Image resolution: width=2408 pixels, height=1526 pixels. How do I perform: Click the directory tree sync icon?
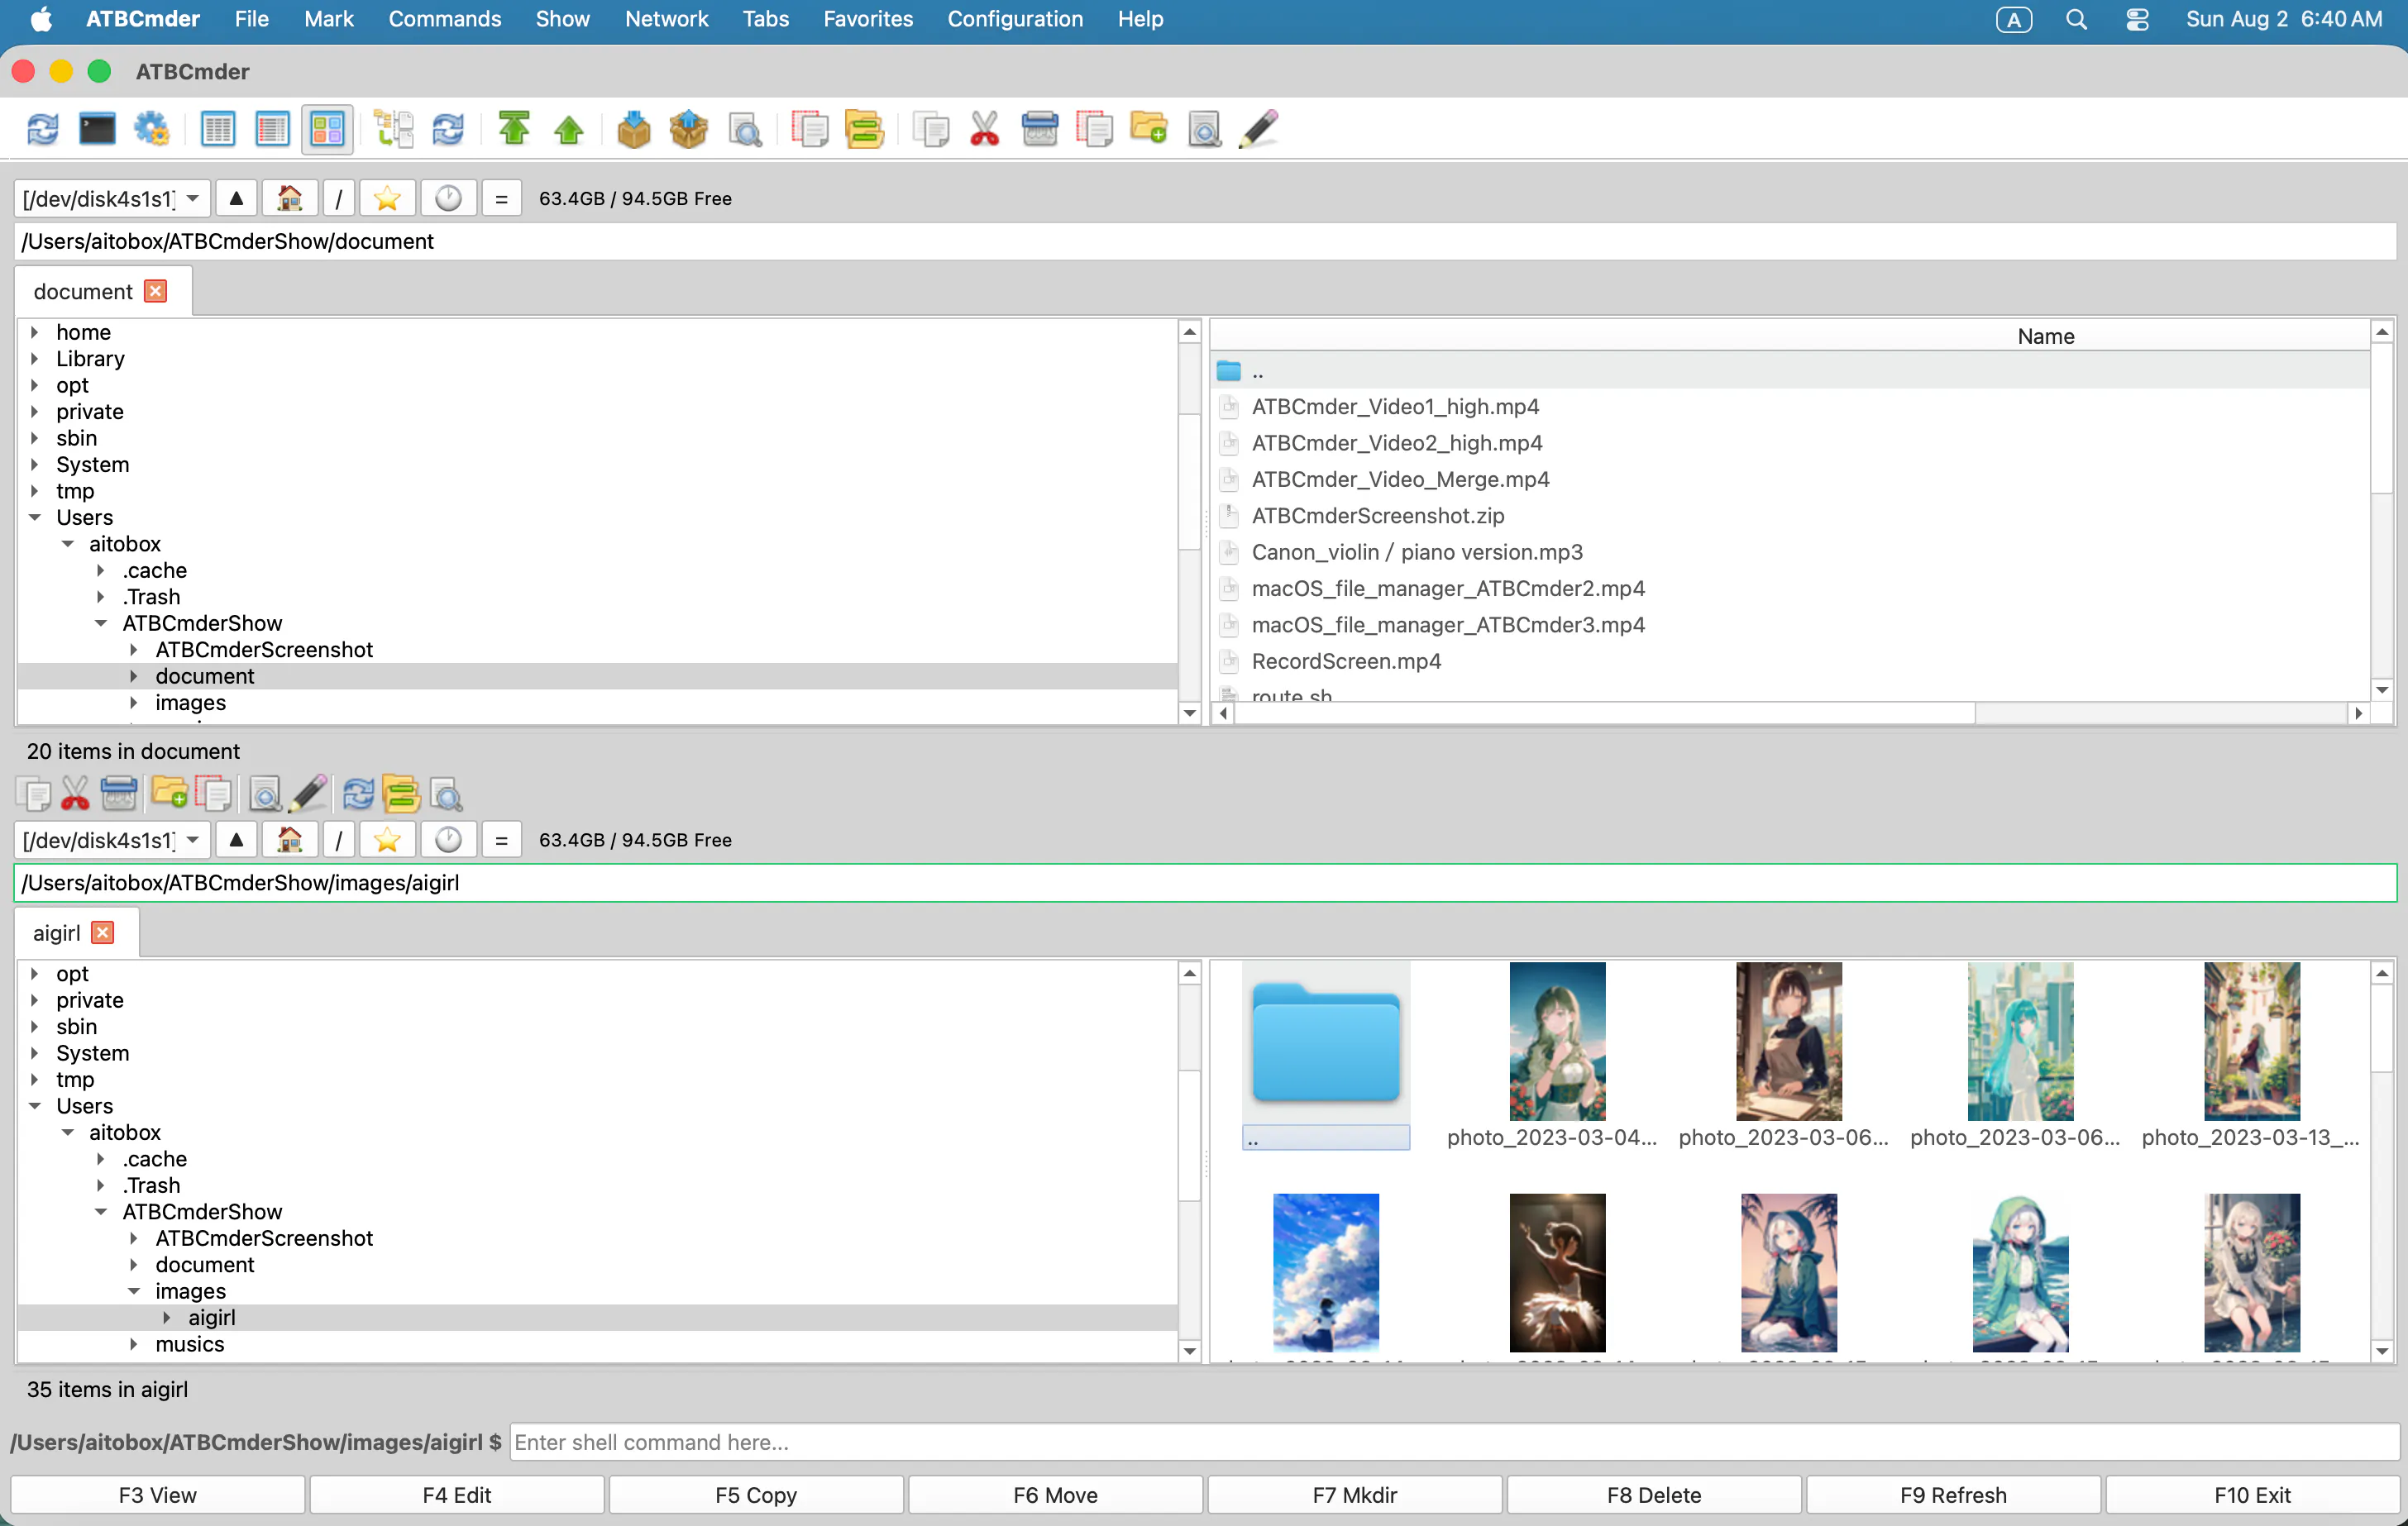click(394, 129)
